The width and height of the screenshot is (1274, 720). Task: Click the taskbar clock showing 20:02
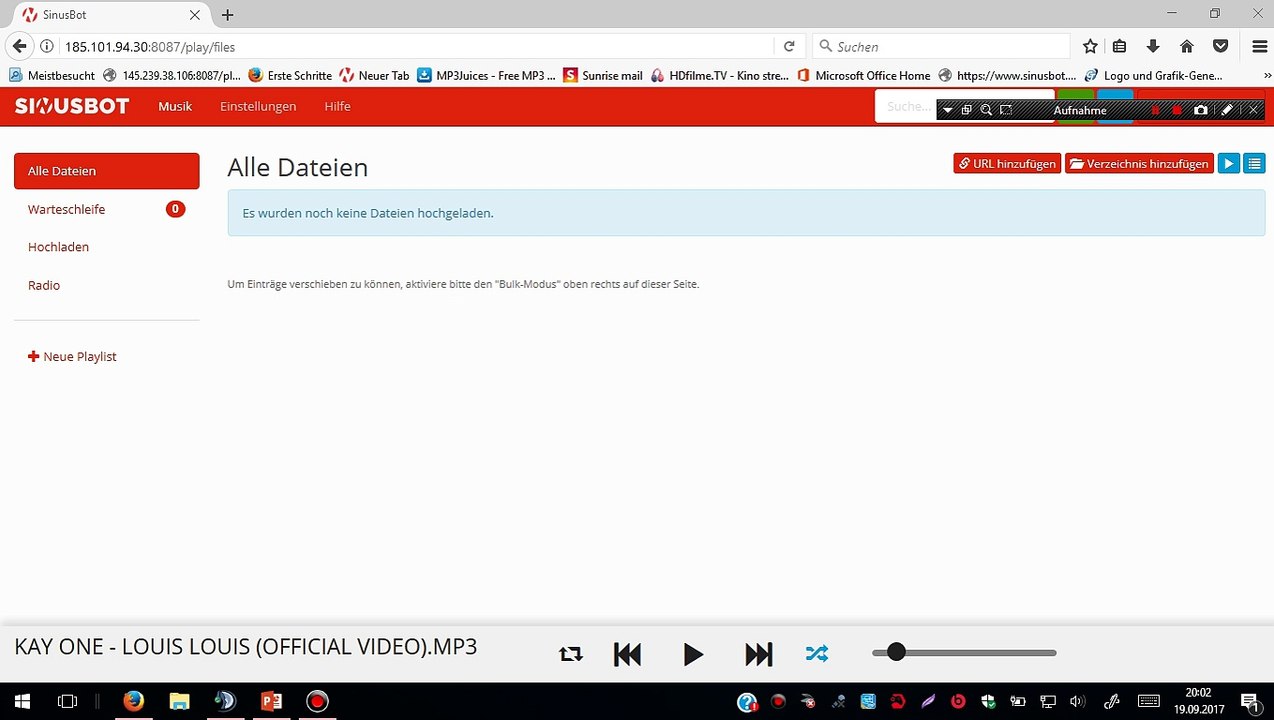(1198, 692)
